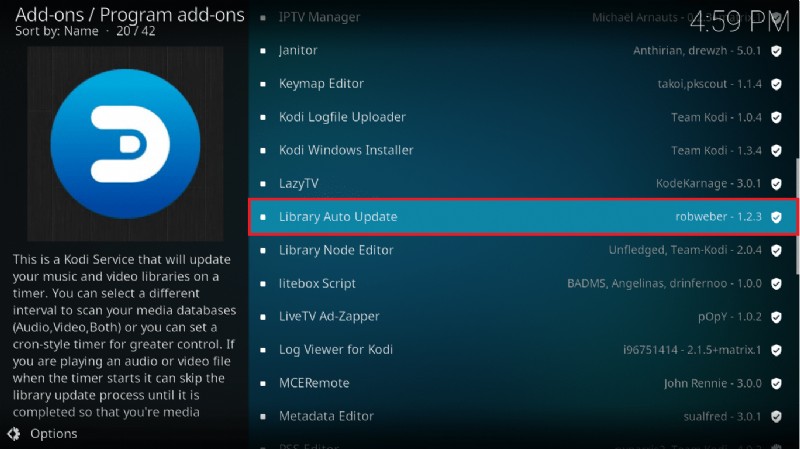Click verified shield for Metadata Editor

point(776,416)
